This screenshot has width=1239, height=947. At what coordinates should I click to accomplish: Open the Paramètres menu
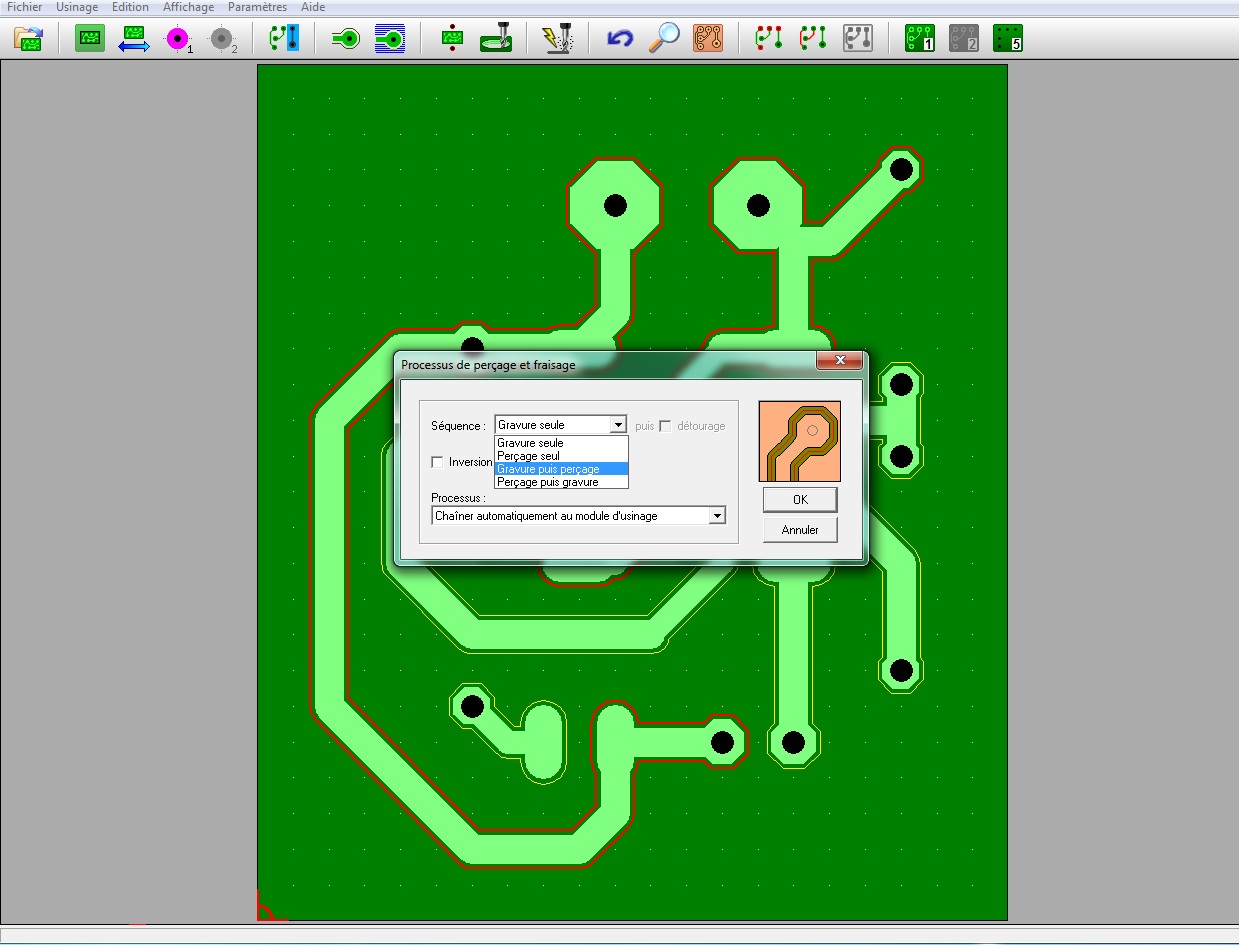coord(257,7)
